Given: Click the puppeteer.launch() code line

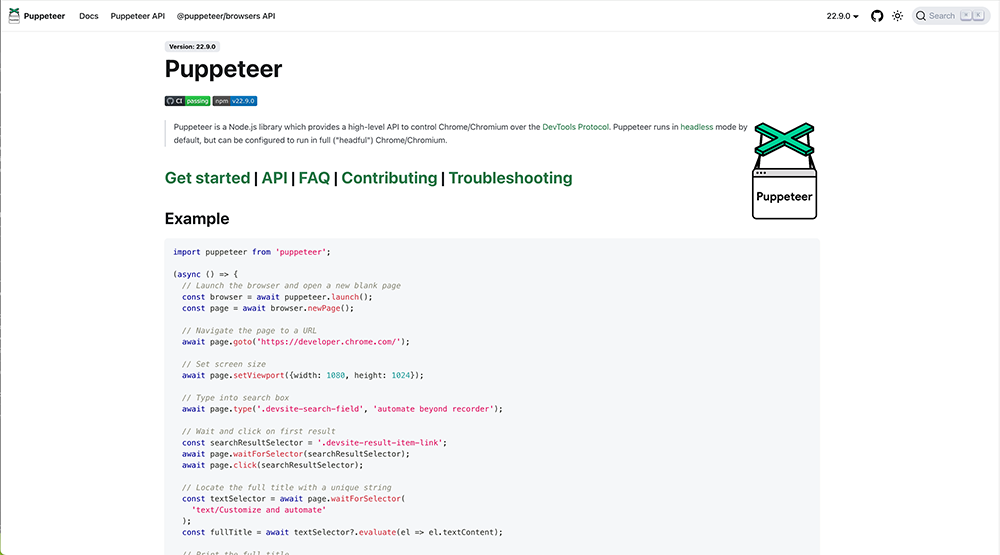Looking at the screenshot, I should tap(277, 297).
